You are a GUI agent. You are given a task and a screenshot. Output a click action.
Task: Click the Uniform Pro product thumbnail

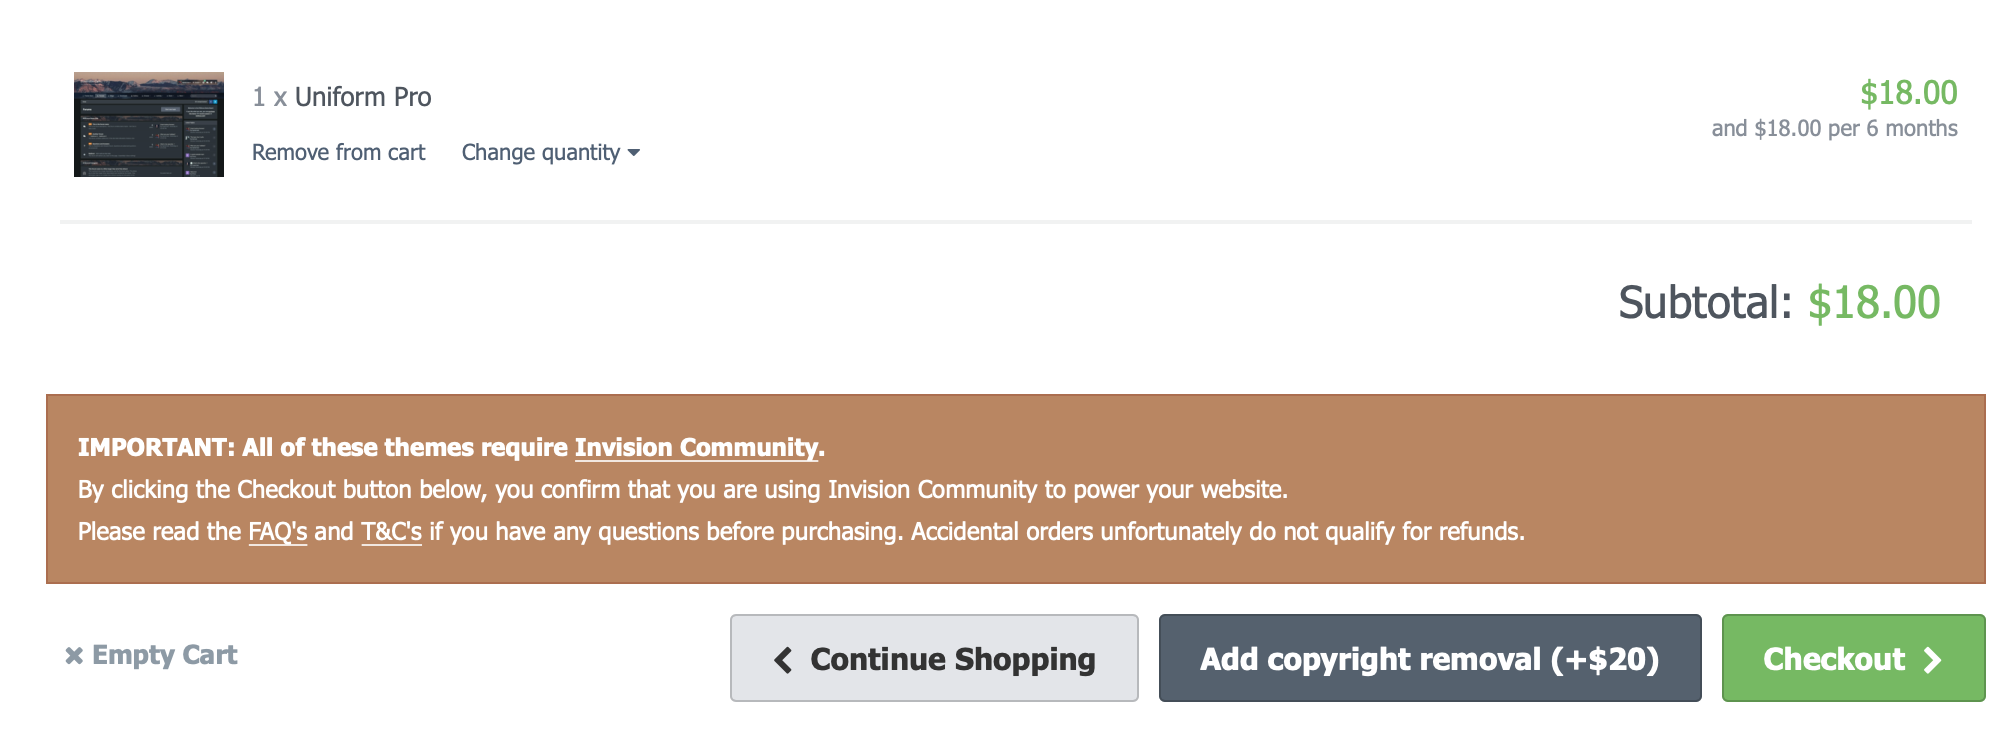coord(148,124)
